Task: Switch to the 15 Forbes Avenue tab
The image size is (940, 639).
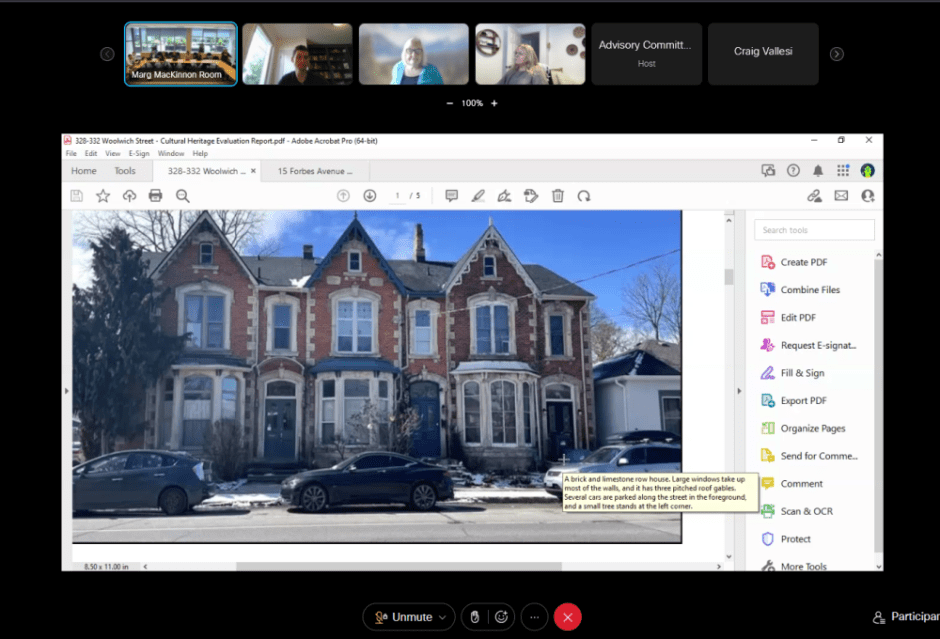Action: 314,171
